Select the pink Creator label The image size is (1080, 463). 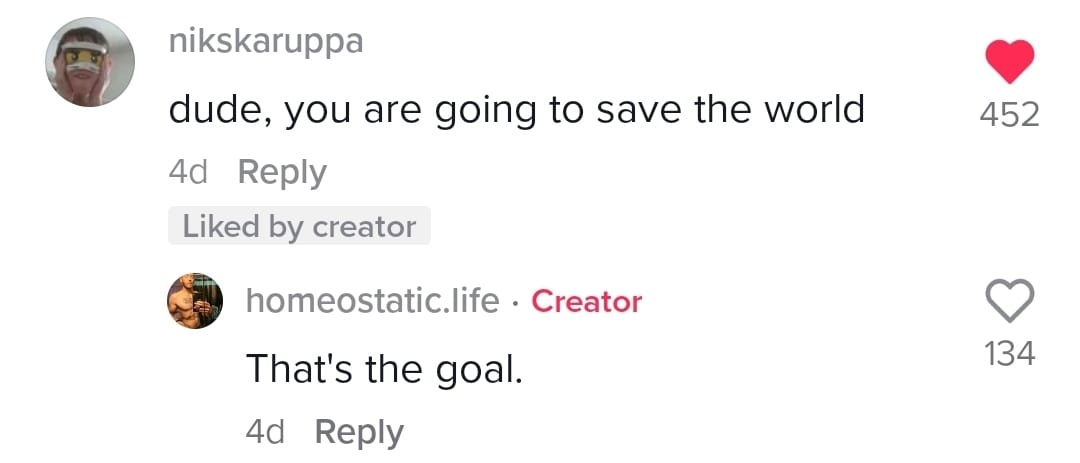tap(586, 300)
